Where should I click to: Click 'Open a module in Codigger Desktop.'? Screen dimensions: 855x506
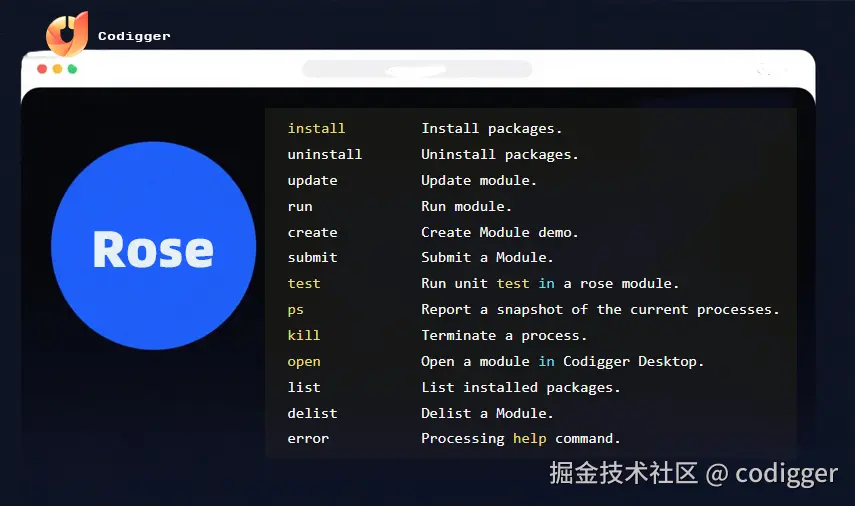(562, 362)
